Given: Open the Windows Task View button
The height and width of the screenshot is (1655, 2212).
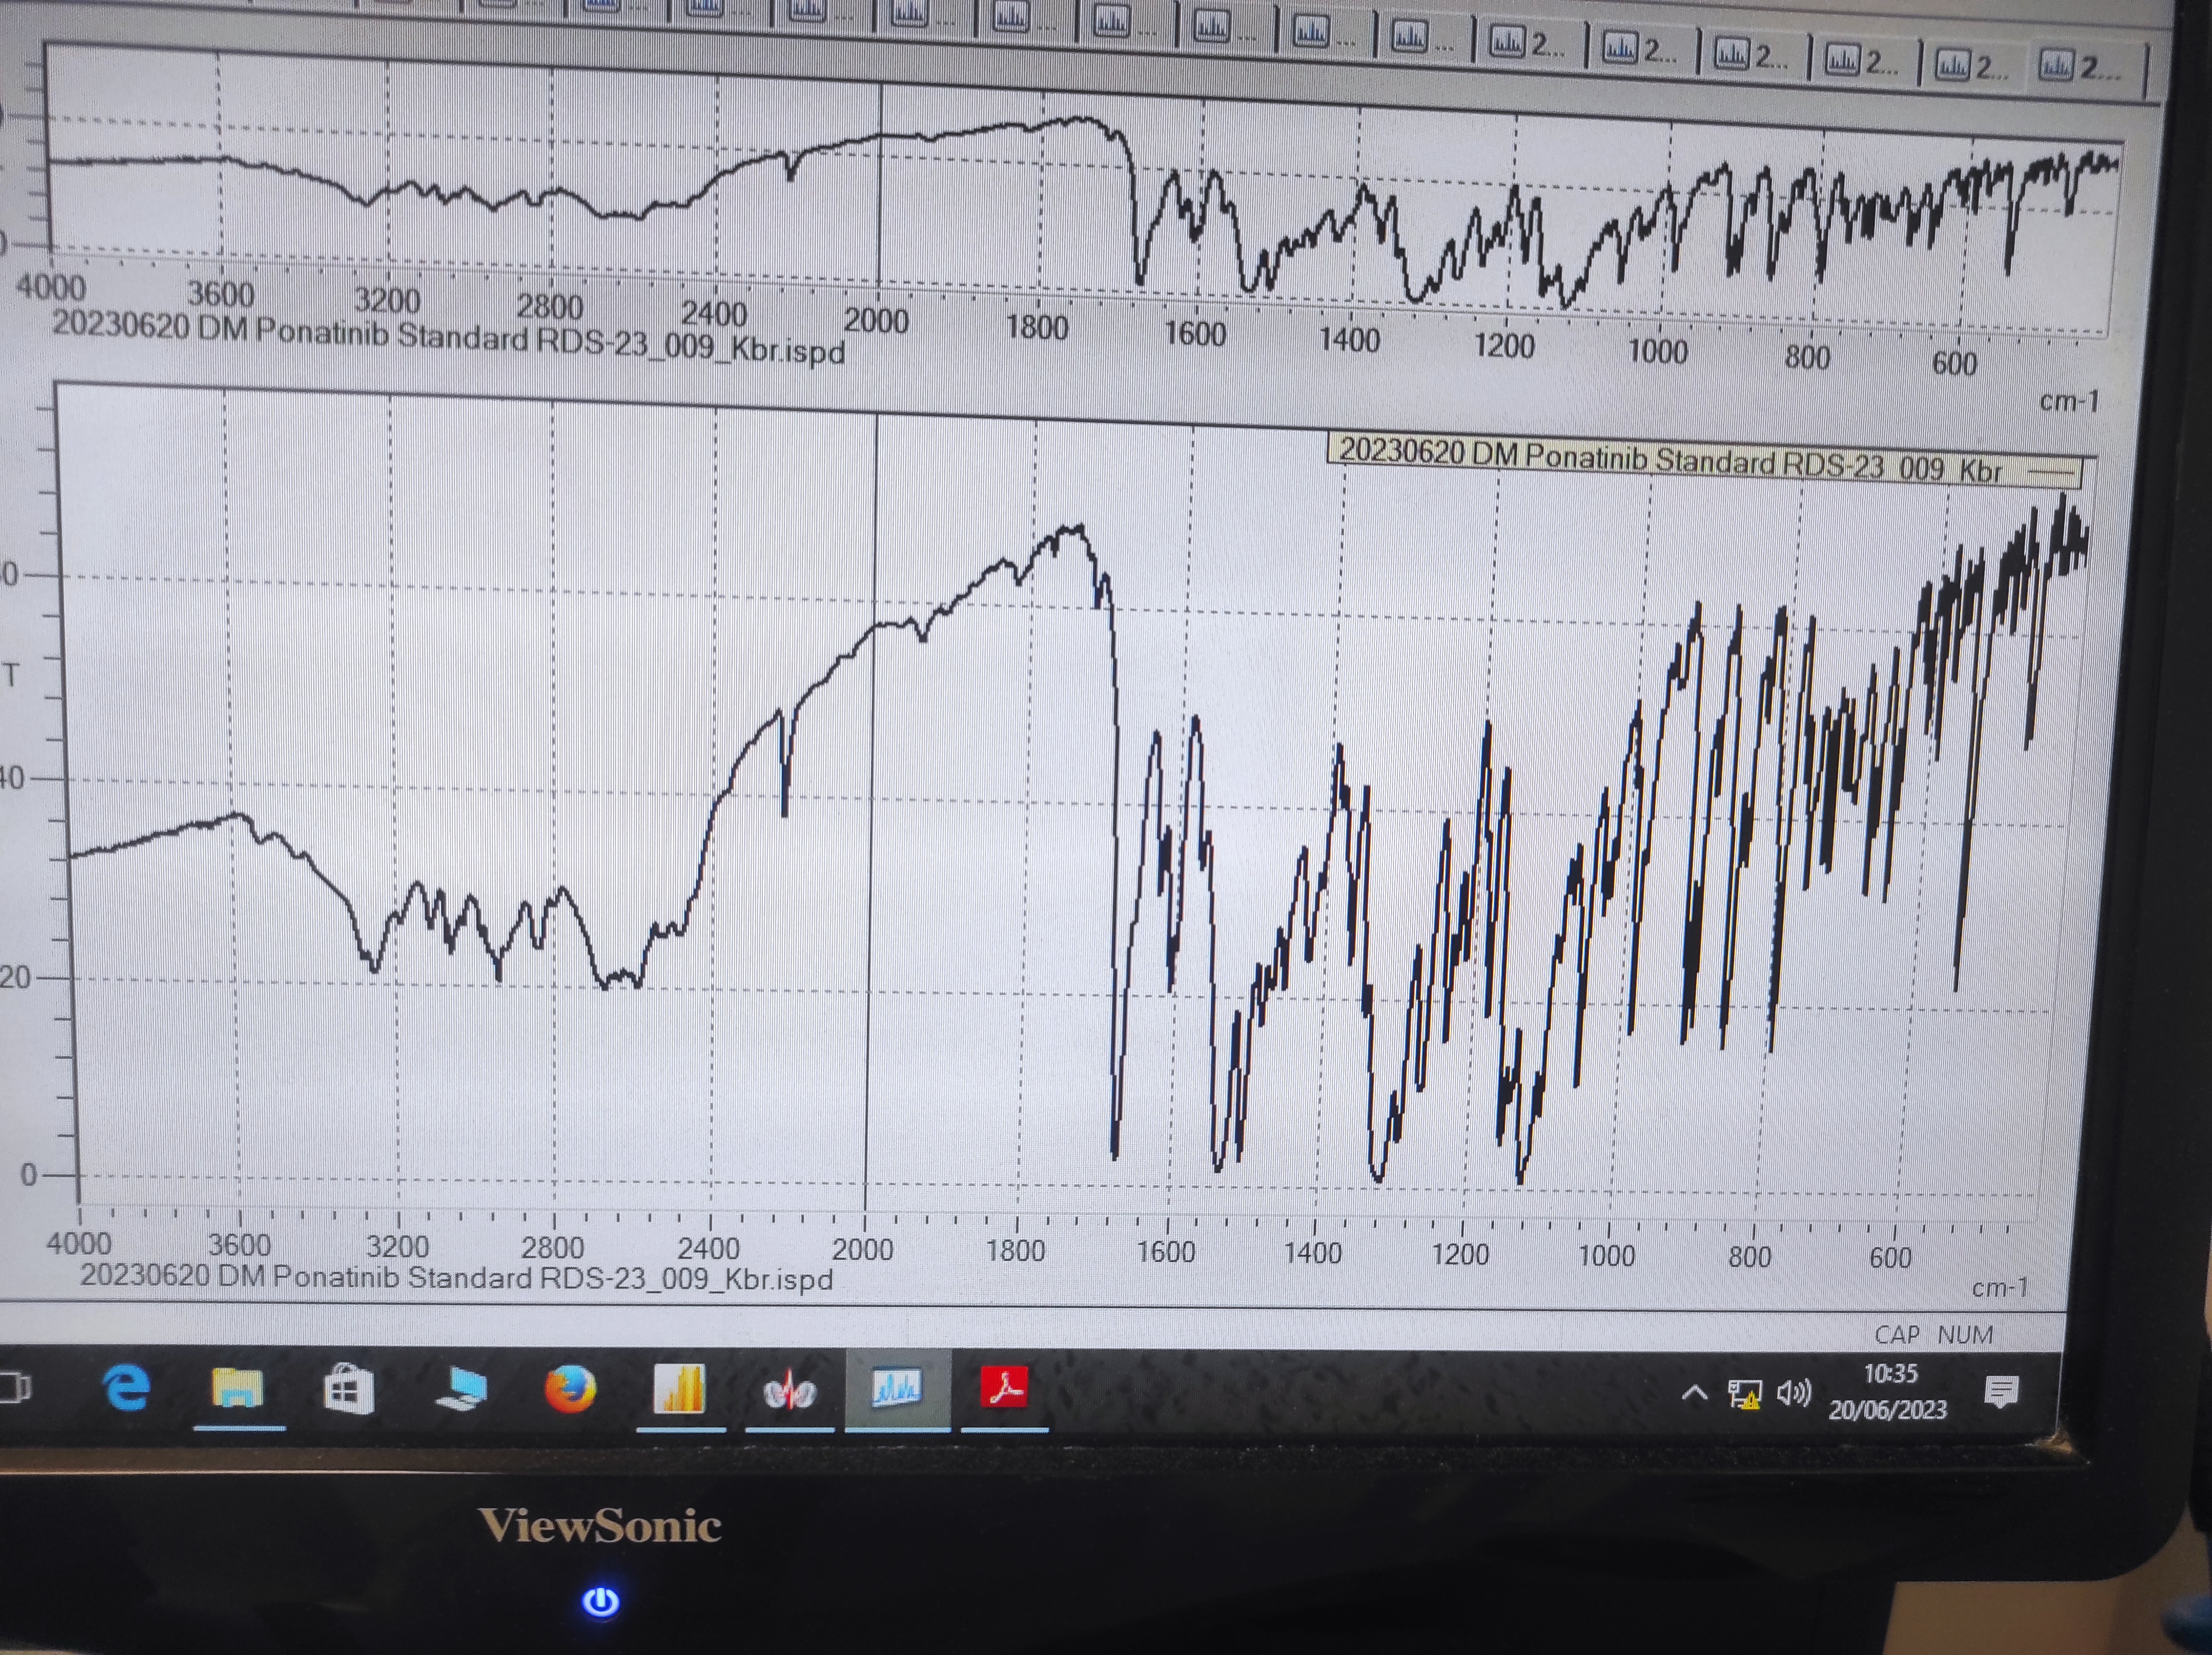Looking at the screenshot, I should tap(14, 1388).
